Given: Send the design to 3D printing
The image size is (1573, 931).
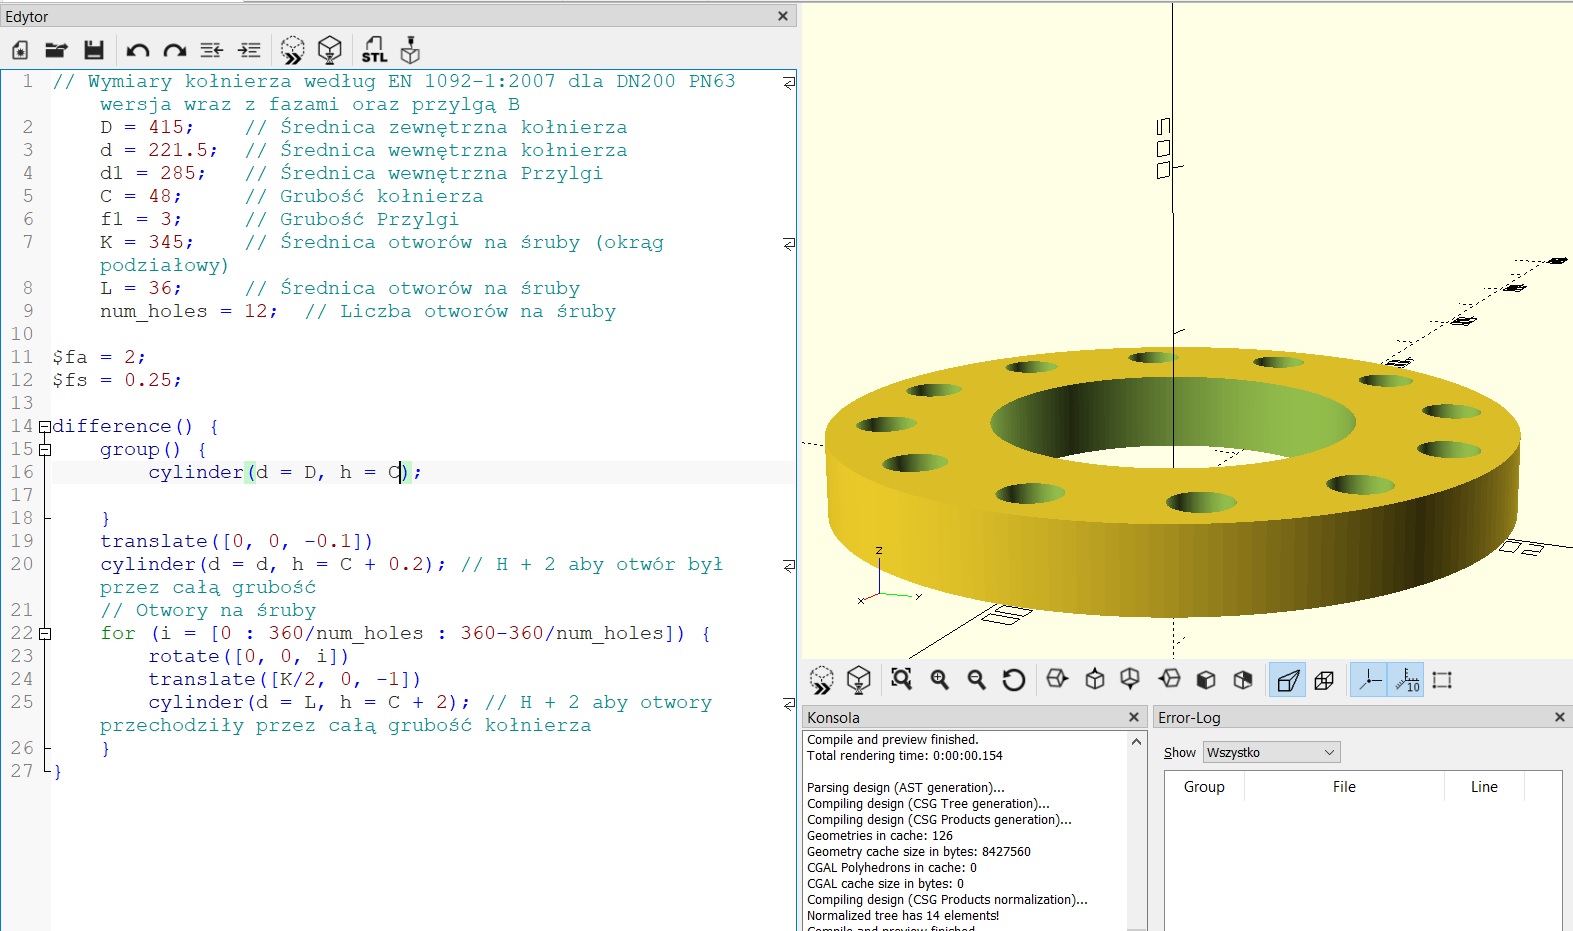Looking at the screenshot, I should pyautogui.click(x=410, y=50).
